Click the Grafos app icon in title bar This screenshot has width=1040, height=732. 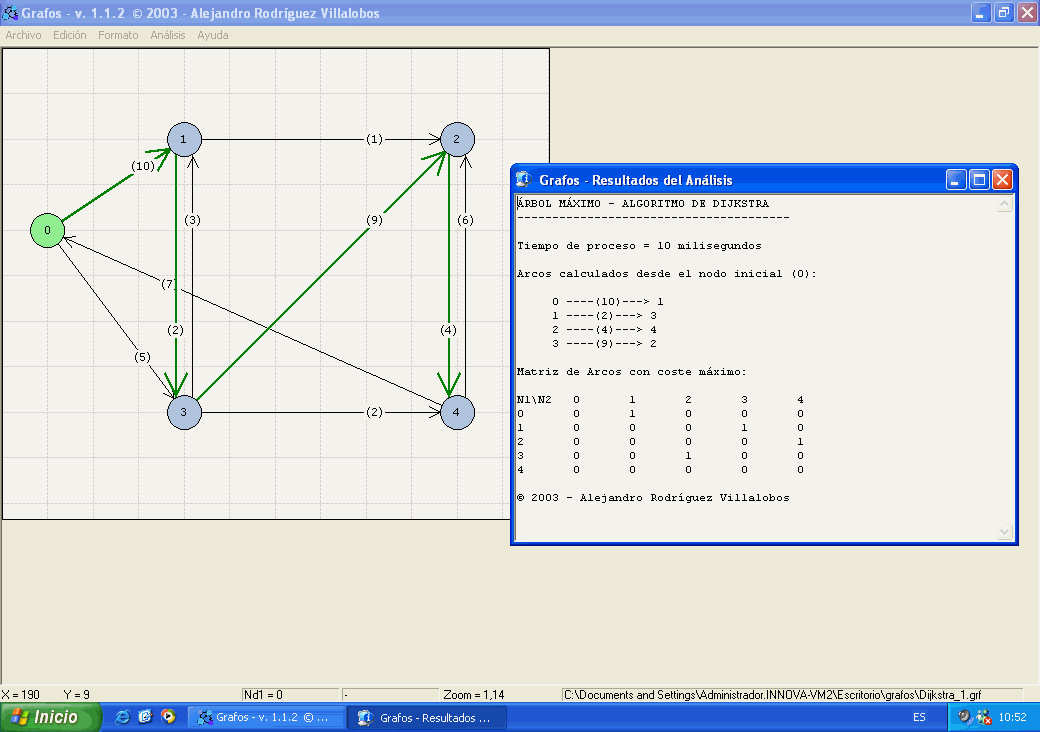tap(10, 12)
